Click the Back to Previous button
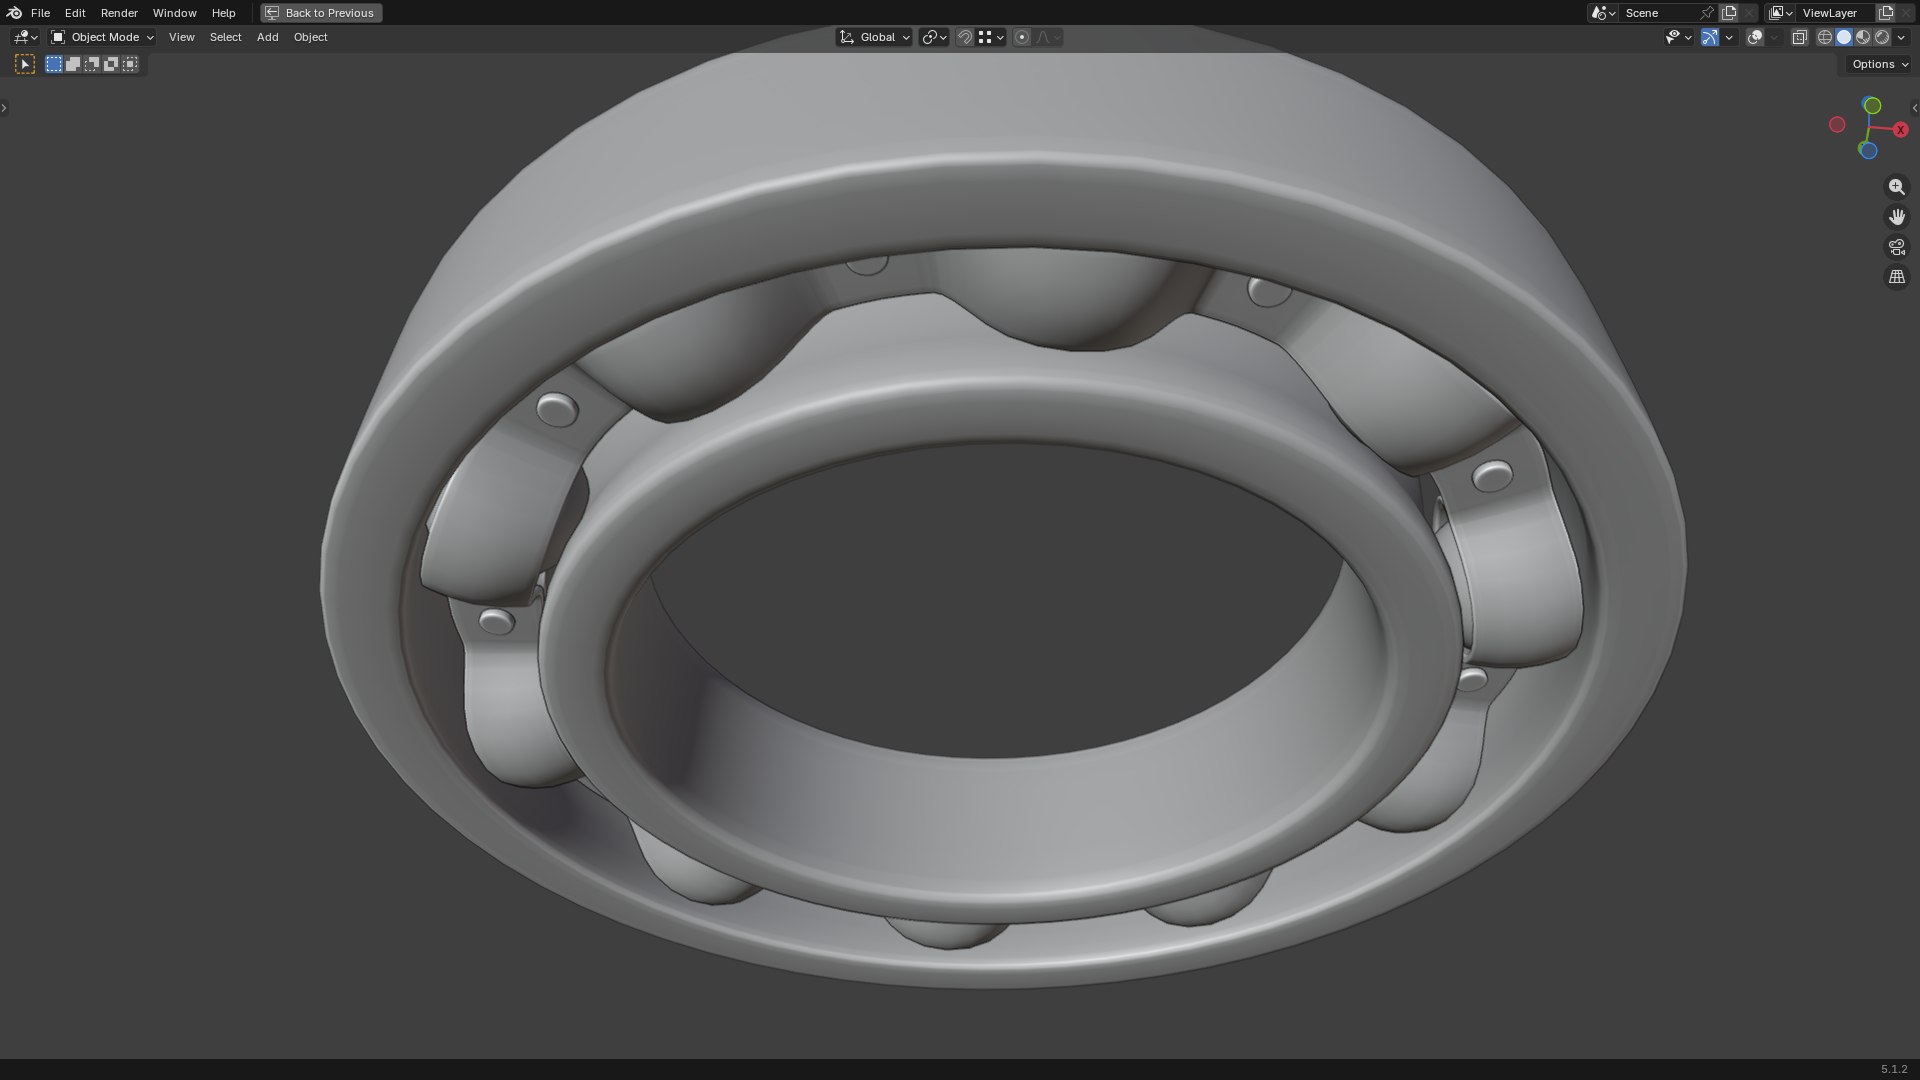1920x1080 pixels. click(x=321, y=13)
